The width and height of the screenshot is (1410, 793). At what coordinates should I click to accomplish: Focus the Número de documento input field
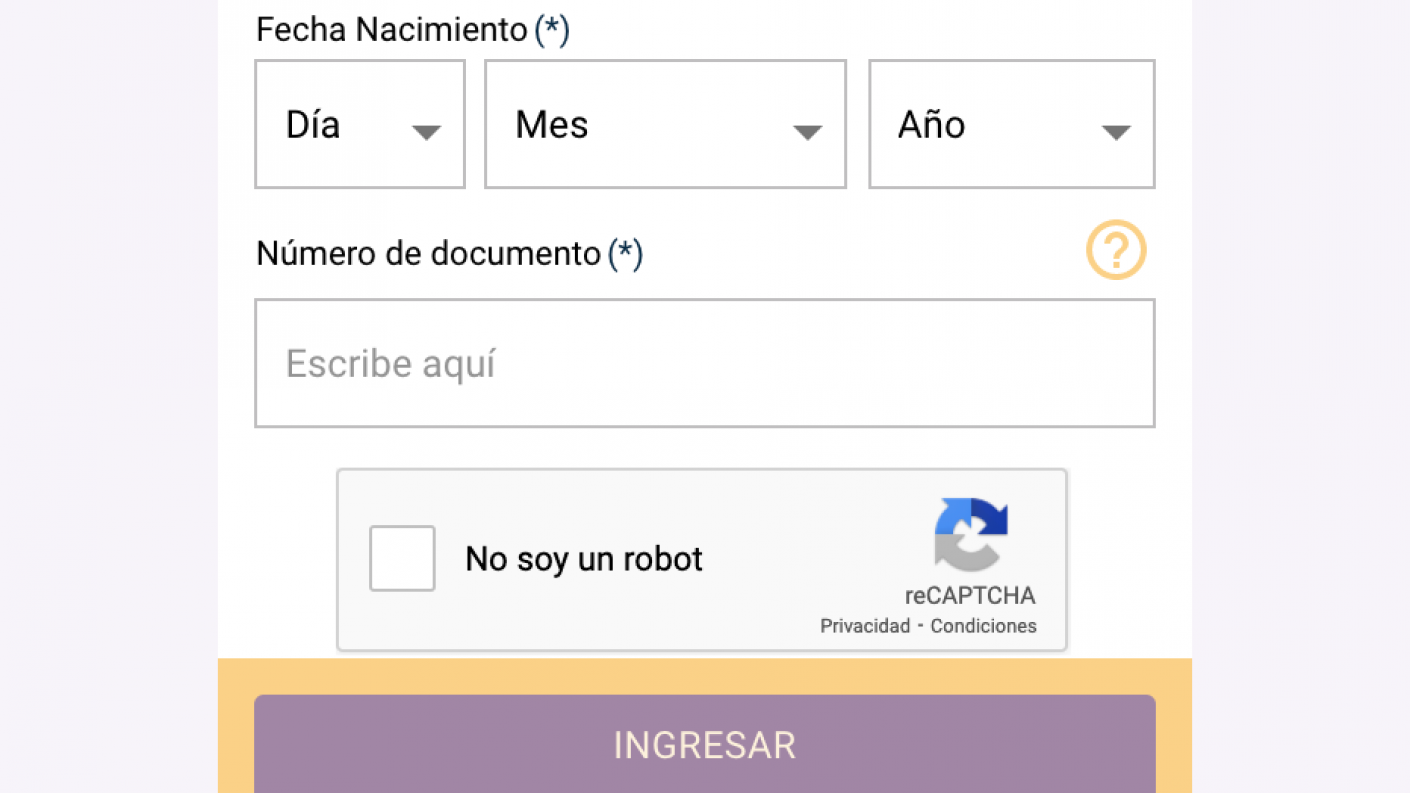pyautogui.click(x=704, y=363)
